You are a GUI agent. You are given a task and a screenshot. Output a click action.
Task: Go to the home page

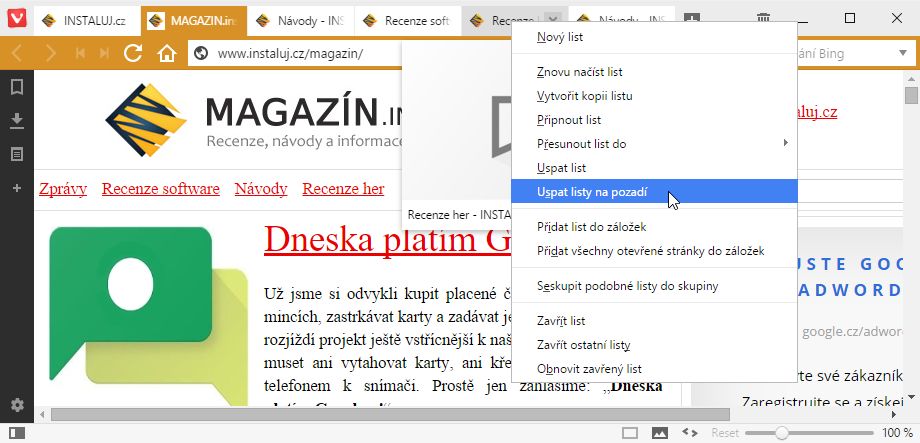click(x=167, y=53)
